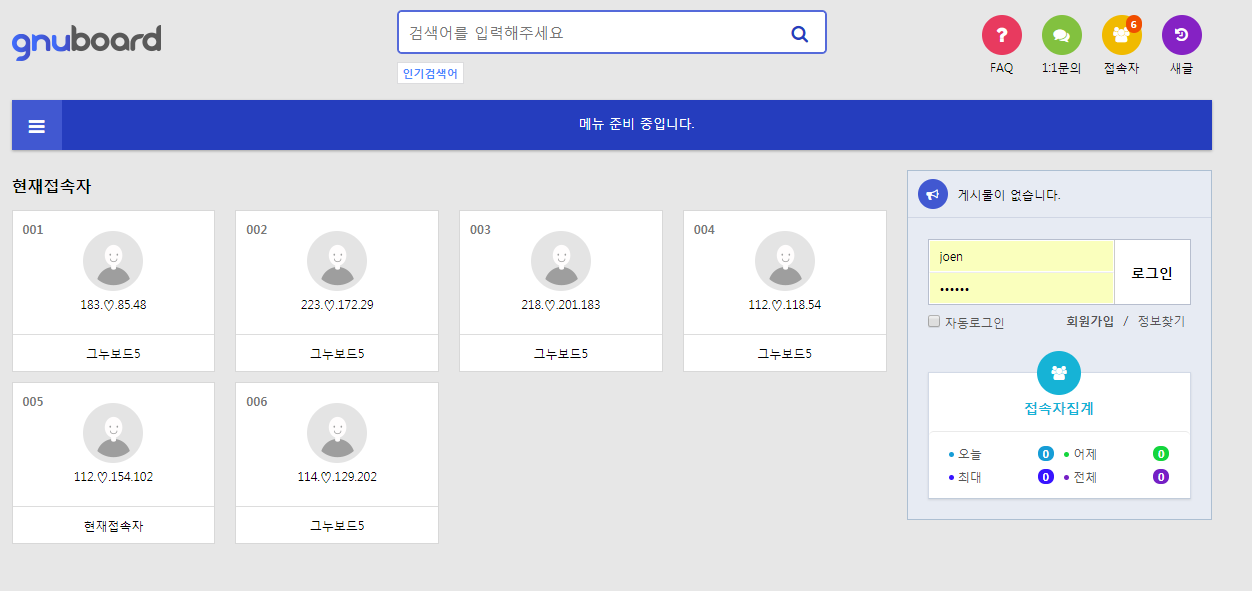The image size is (1252, 591).
Task: Open the 접속자 visitors icon
Action: click(x=1121, y=35)
